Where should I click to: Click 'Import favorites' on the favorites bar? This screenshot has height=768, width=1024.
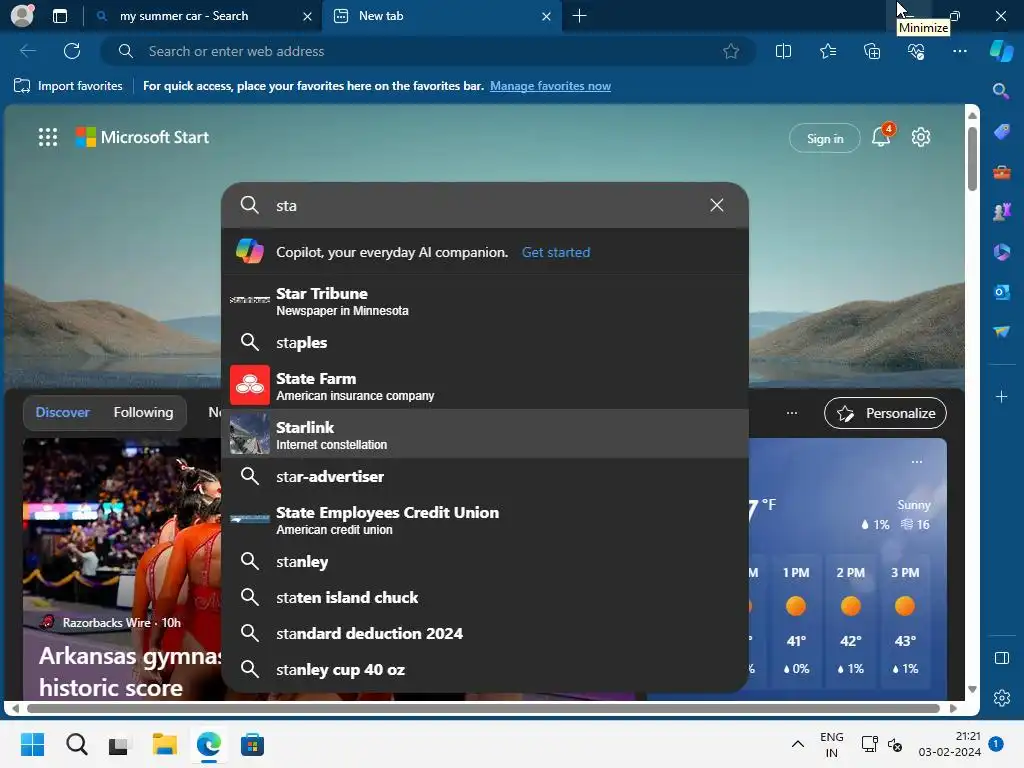[68, 86]
